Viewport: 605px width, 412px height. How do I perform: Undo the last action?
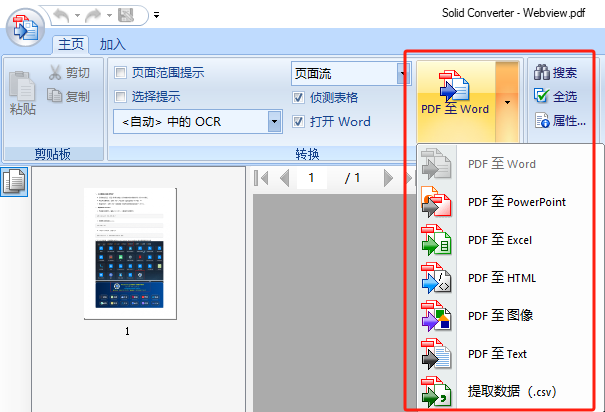coord(61,16)
